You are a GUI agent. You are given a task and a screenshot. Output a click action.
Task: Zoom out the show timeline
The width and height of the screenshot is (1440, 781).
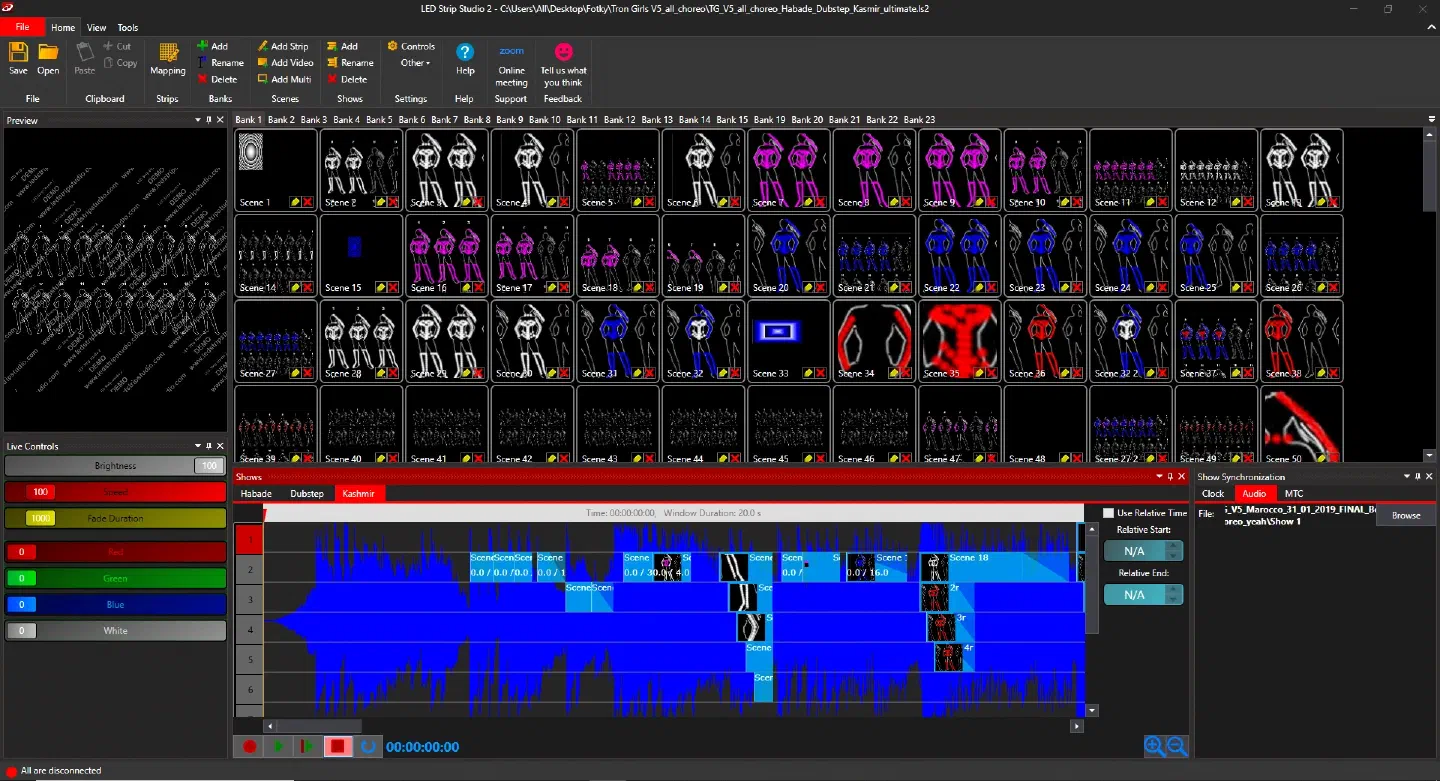tap(1177, 746)
